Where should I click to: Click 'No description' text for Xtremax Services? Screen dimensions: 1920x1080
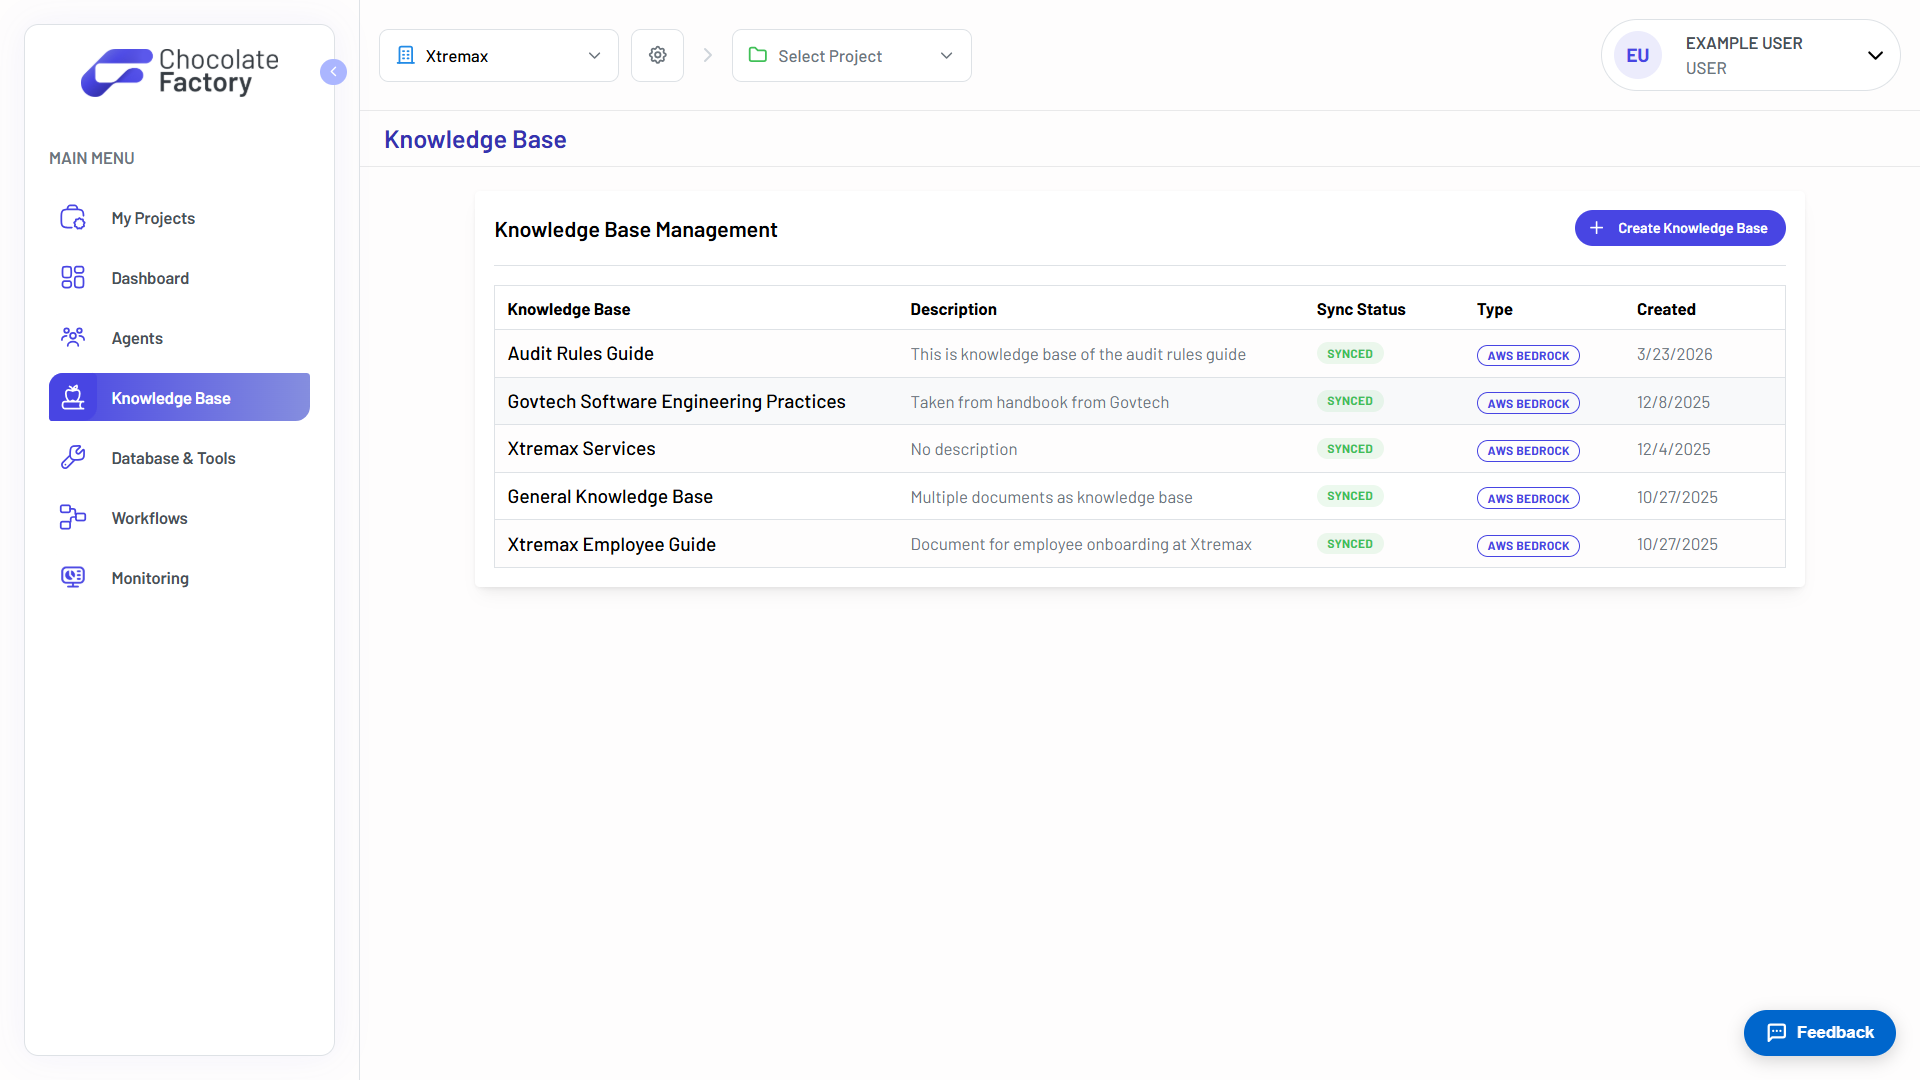pos(963,449)
